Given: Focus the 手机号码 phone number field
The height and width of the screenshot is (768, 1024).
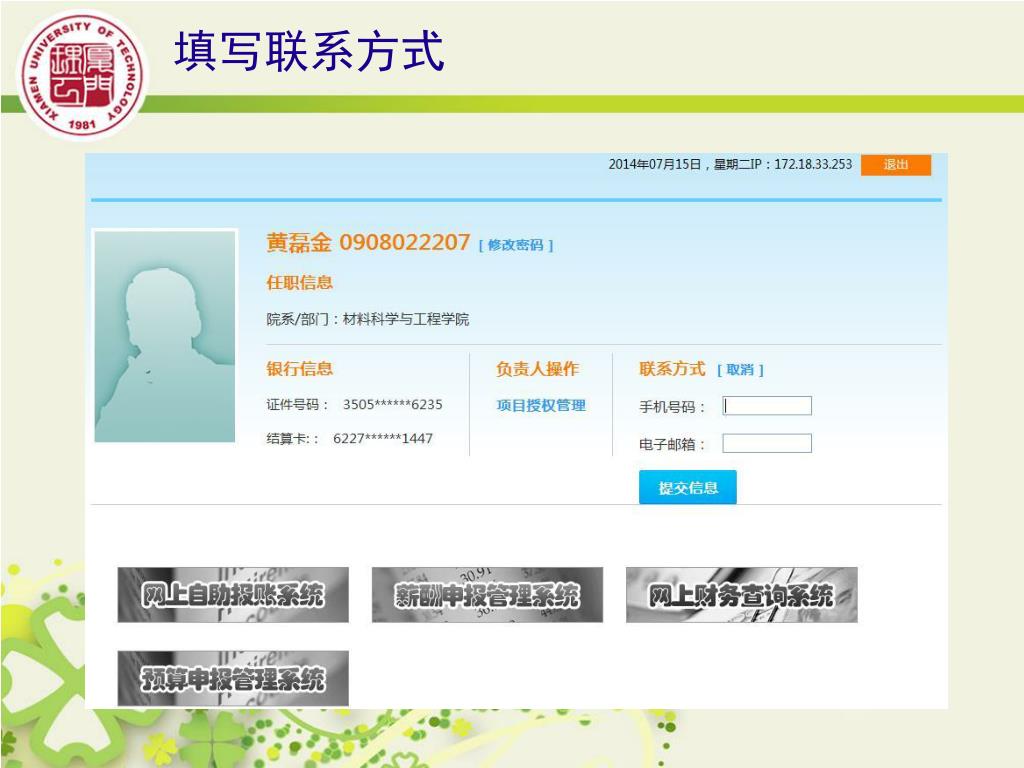Looking at the screenshot, I should coord(767,406).
